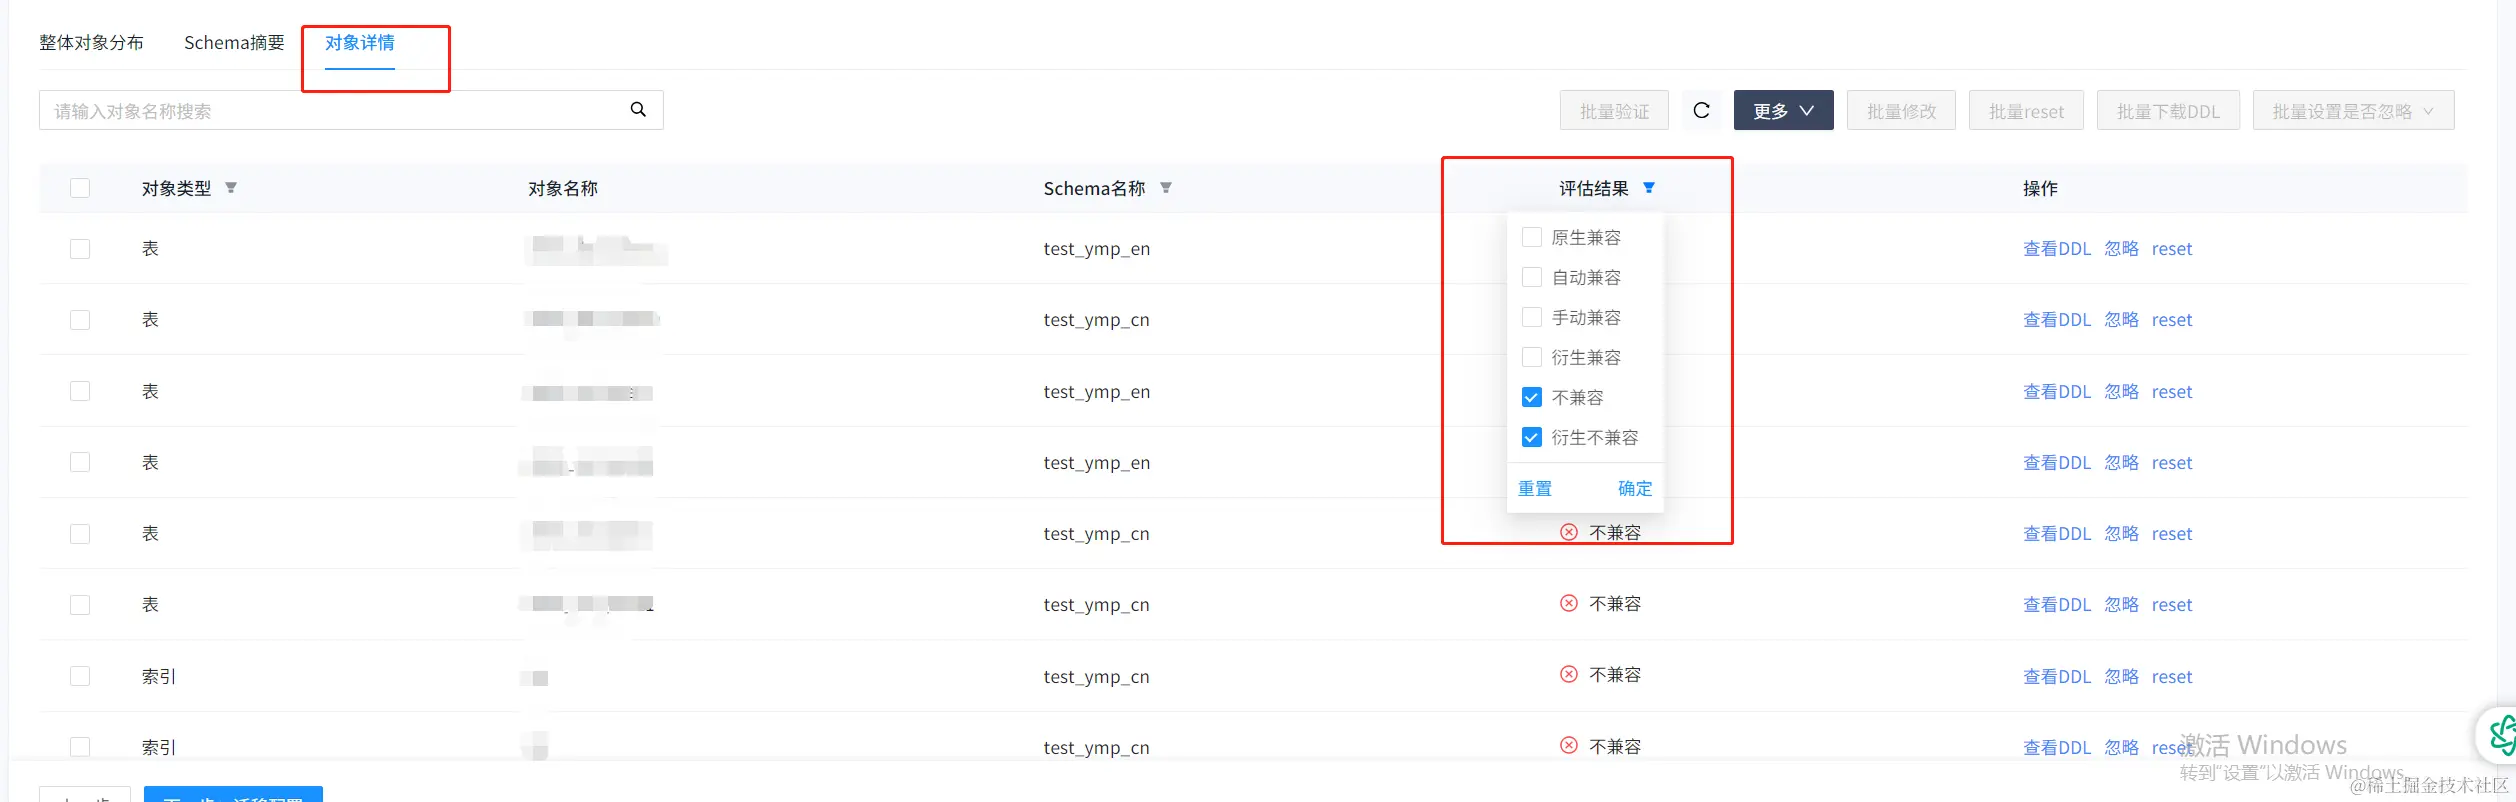Uncheck the 不兼容 filter checkbox

coord(1531,397)
